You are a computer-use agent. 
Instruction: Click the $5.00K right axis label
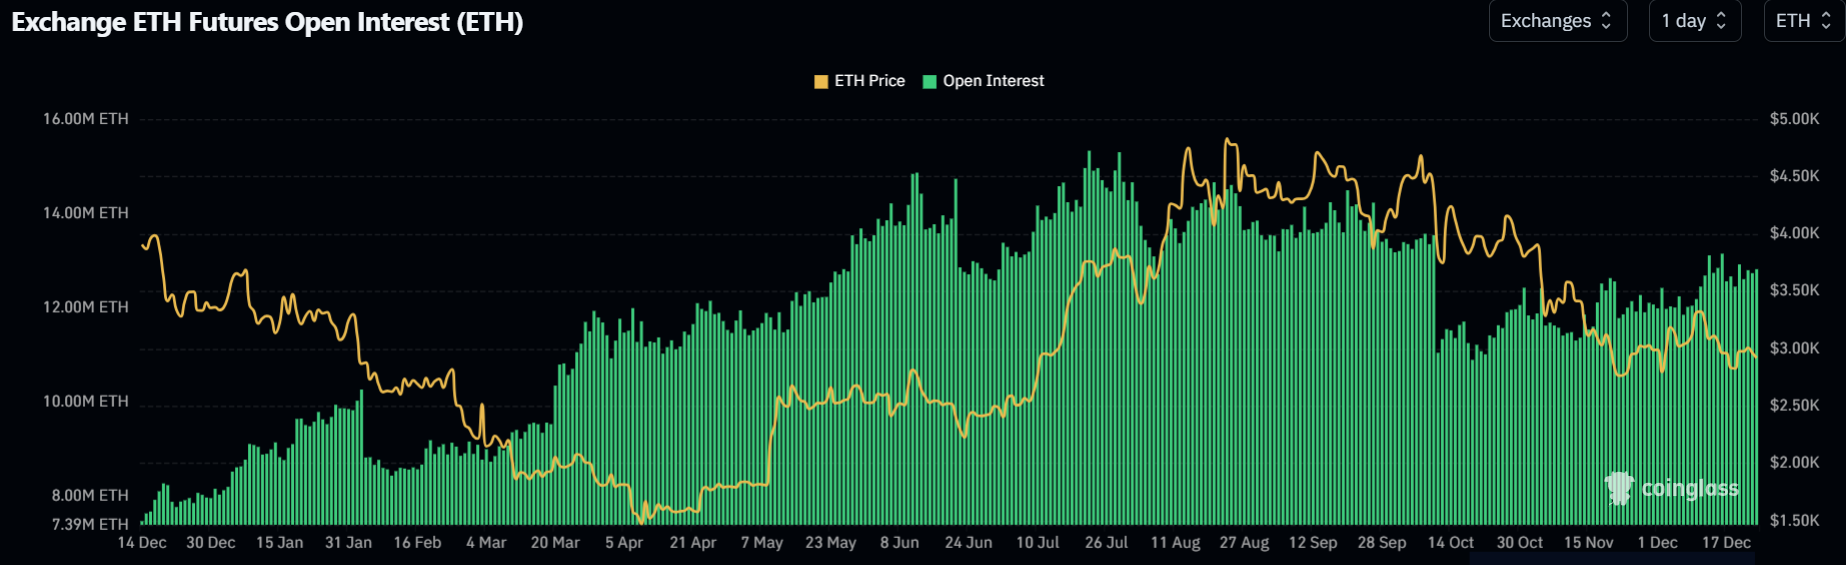[x=1794, y=119]
